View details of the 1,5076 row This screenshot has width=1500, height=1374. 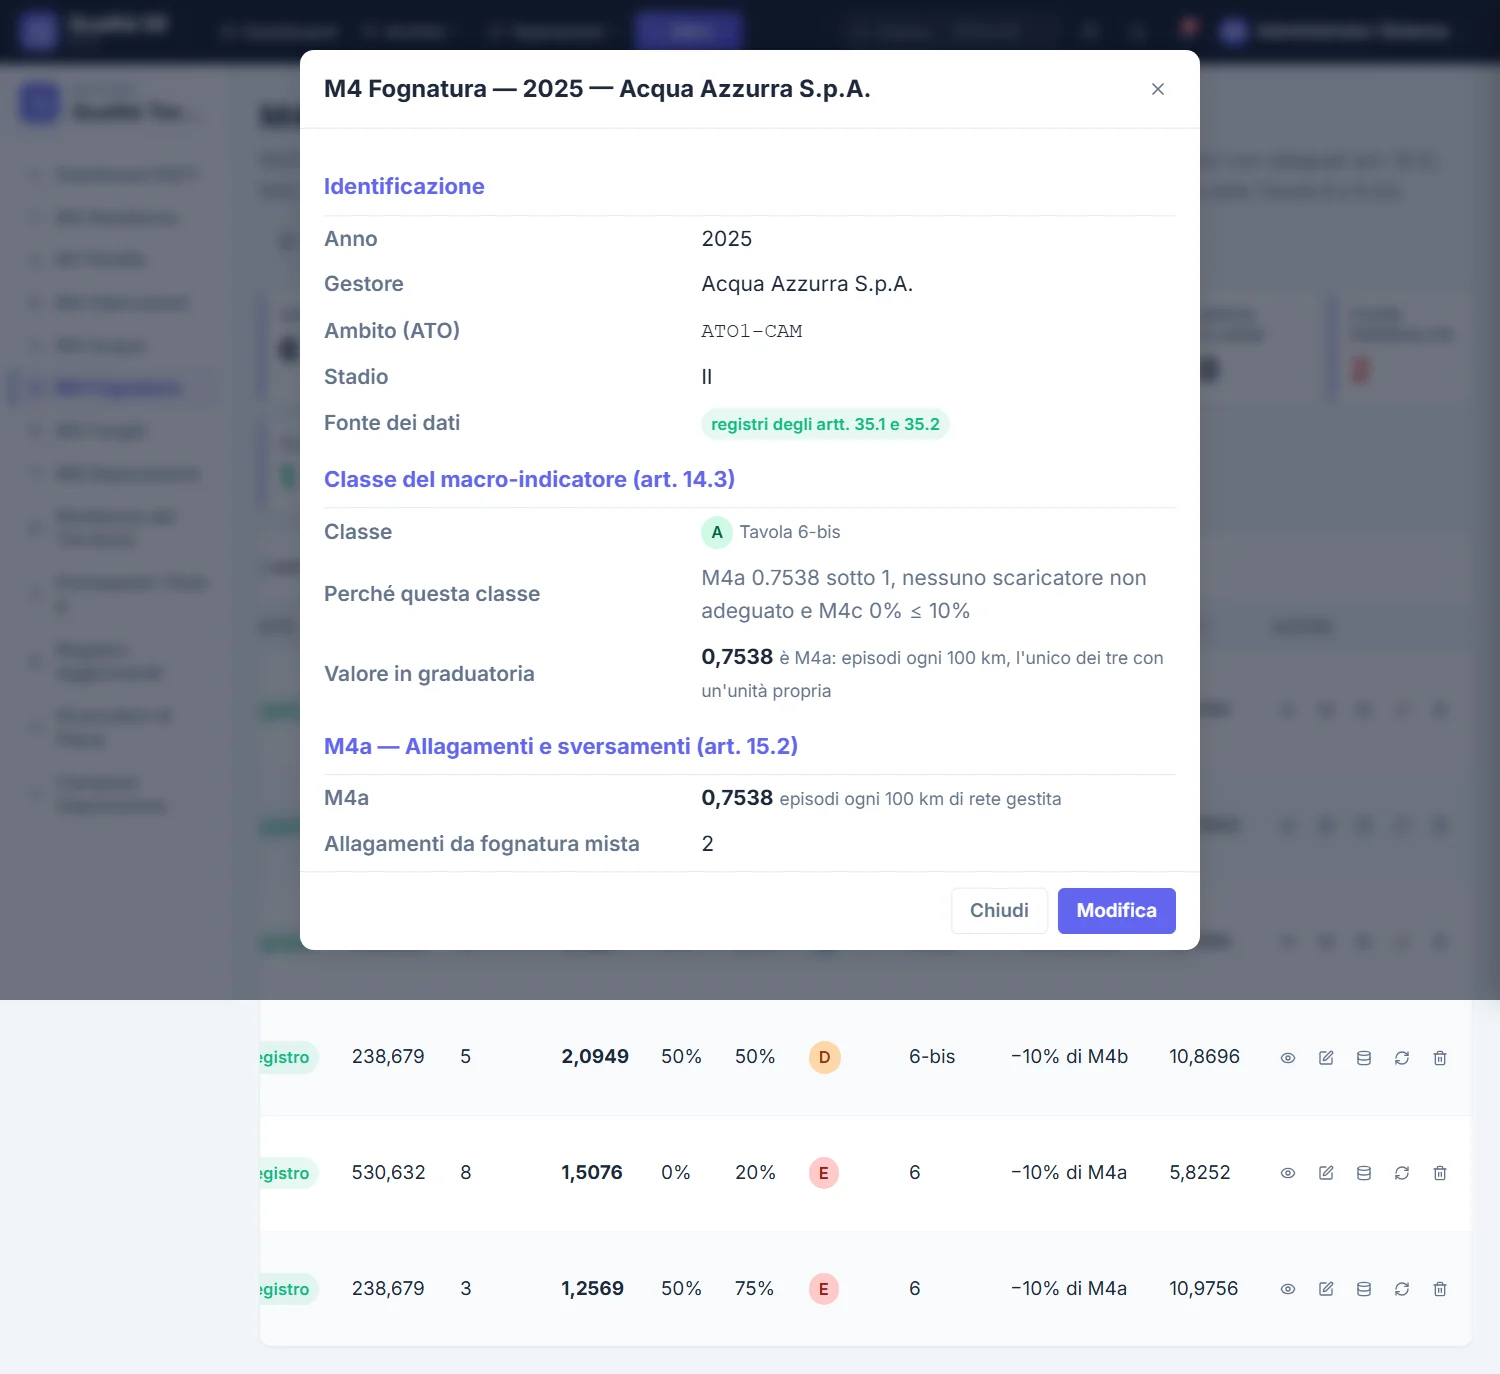[1288, 1173]
